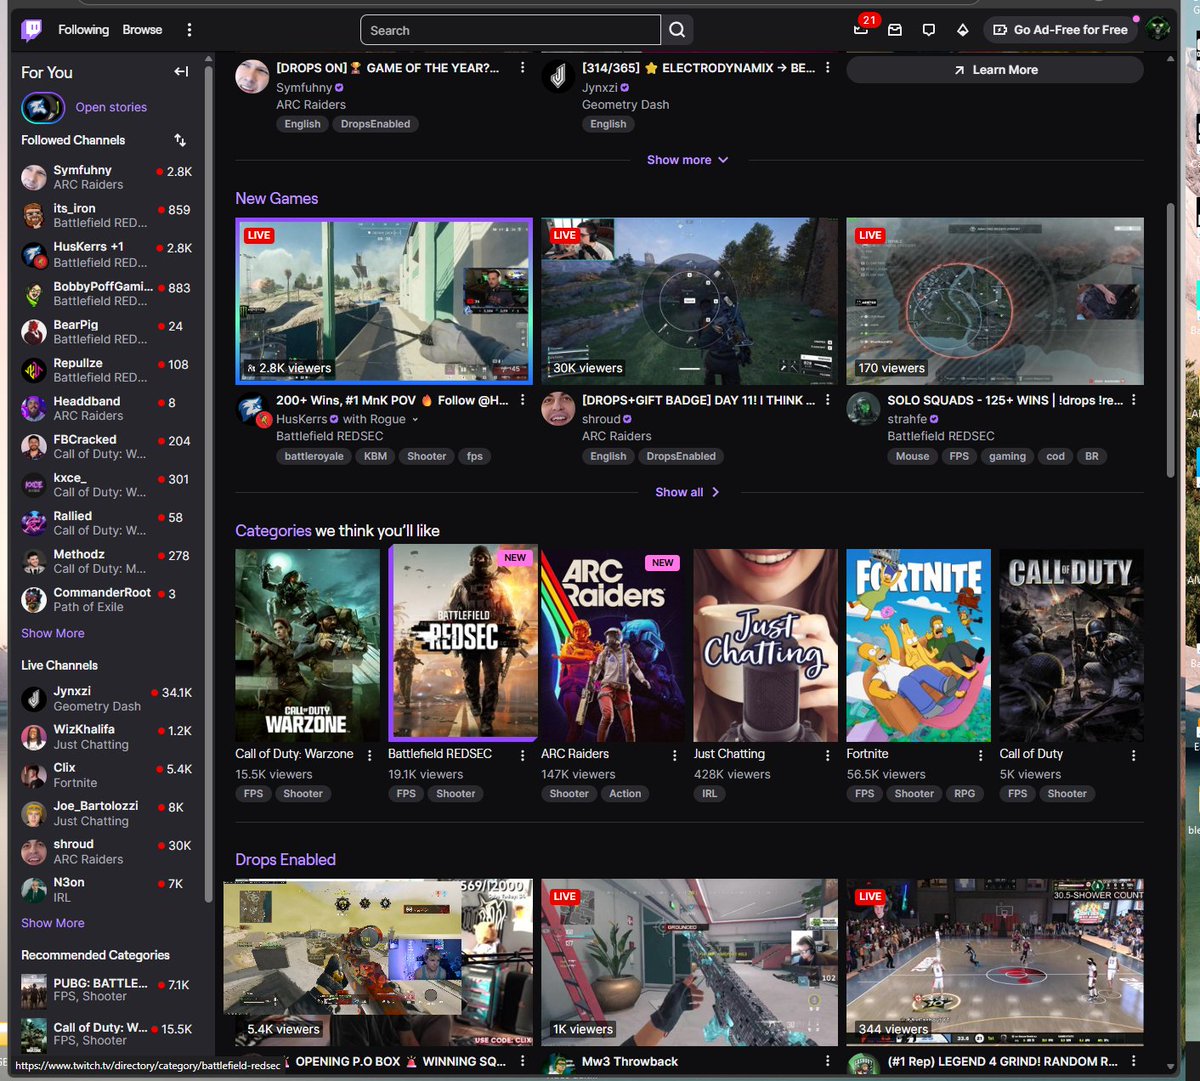1200x1081 pixels.
Task: Open strahfe's 170 viewers stream thumbnail
Action: pyautogui.click(x=995, y=301)
